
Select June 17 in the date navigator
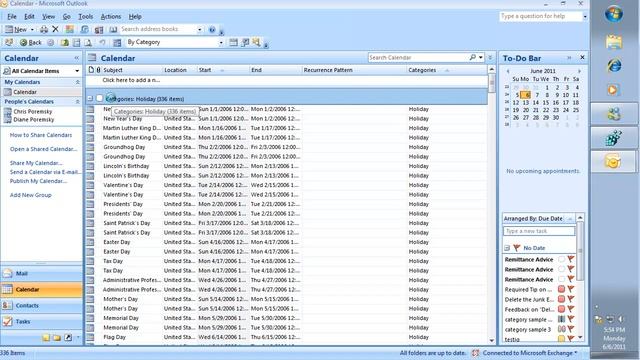tap(566, 102)
